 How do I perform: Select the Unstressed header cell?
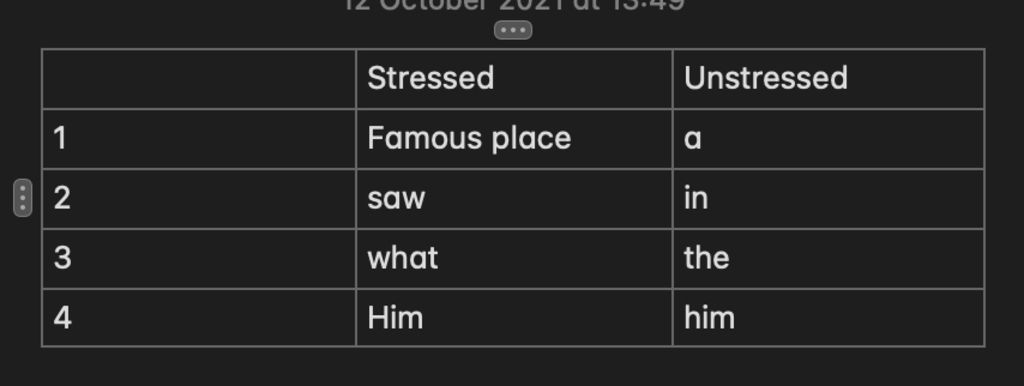pyautogui.click(x=828, y=79)
